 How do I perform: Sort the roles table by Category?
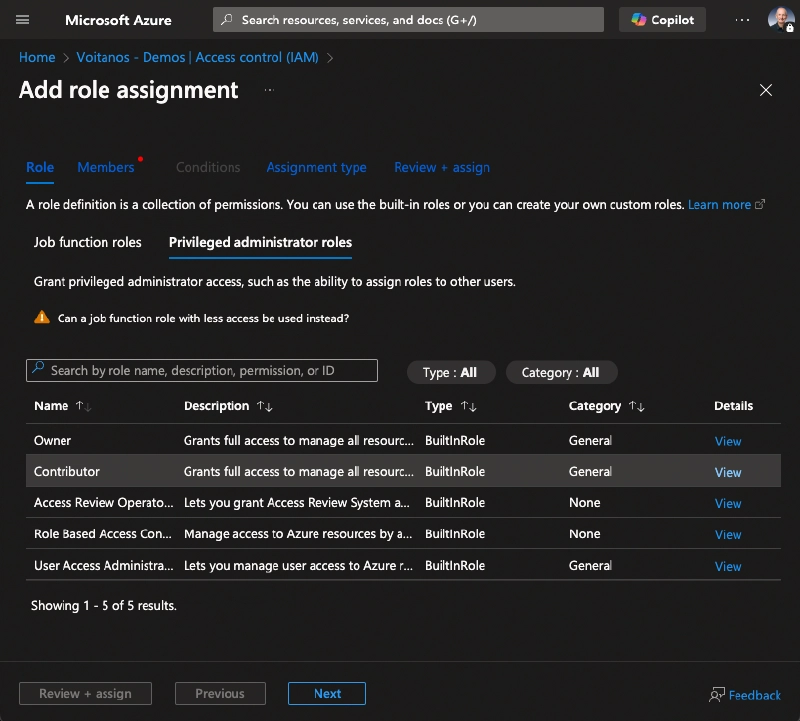596,406
